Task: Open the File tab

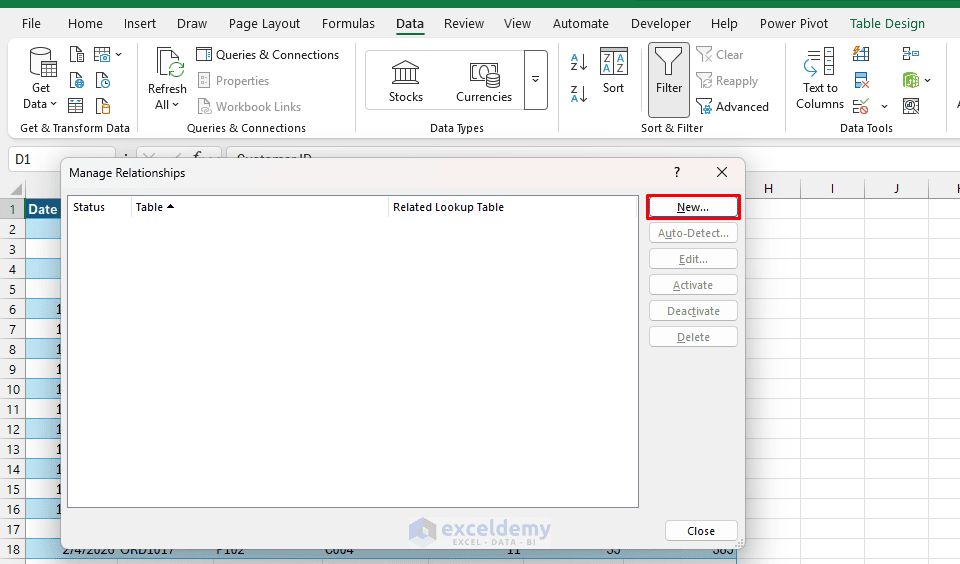Action: click(x=31, y=23)
